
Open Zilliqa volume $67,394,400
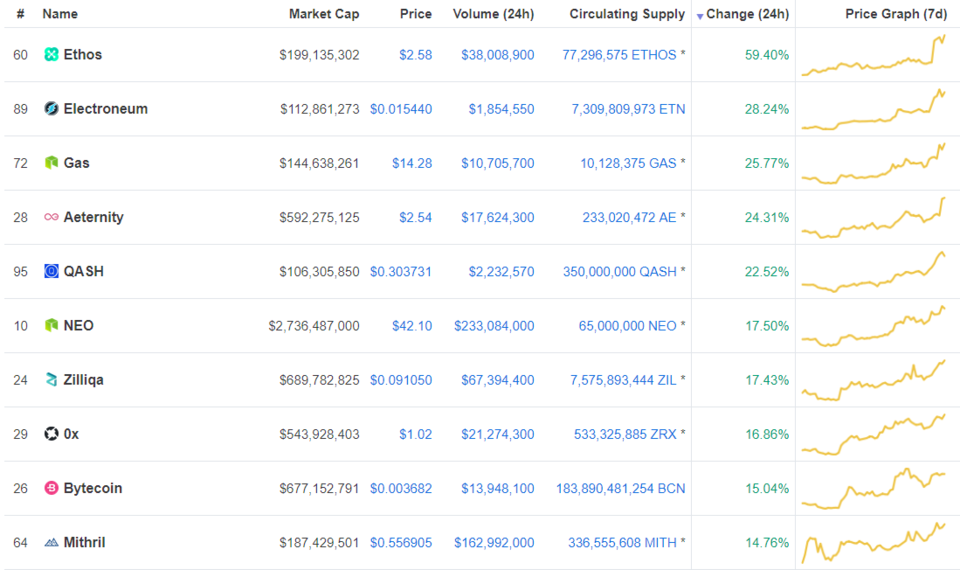pyautogui.click(x=498, y=380)
